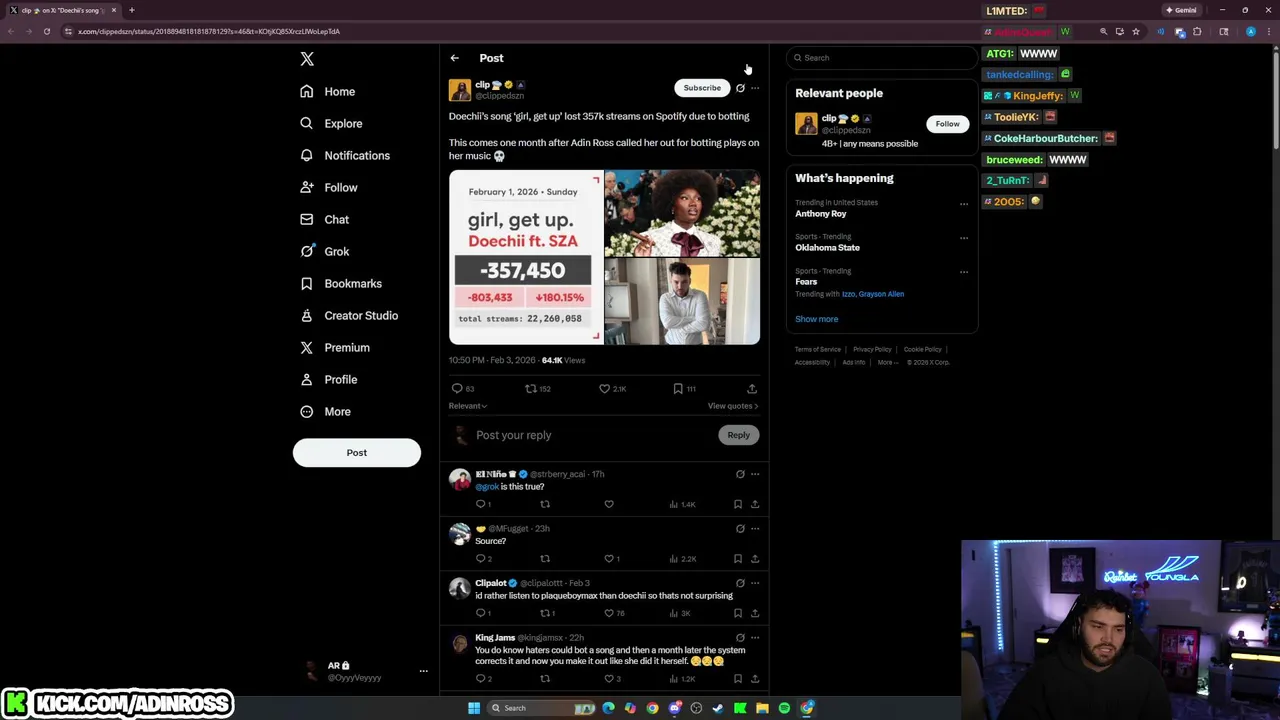The width and height of the screenshot is (1280, 720).
Task: Click the Creator Studio sidebar icon
Action: coord(307,315)
